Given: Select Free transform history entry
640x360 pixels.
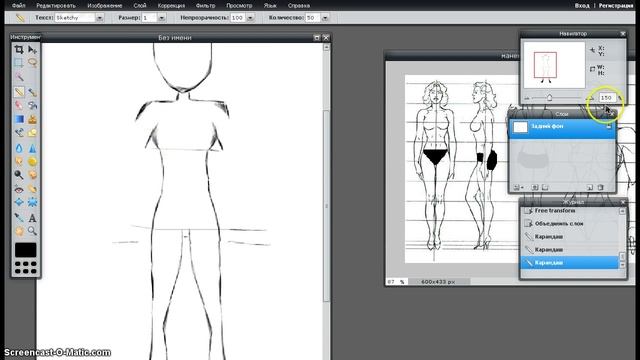Looking at the screenshot, I should (570, 211).
